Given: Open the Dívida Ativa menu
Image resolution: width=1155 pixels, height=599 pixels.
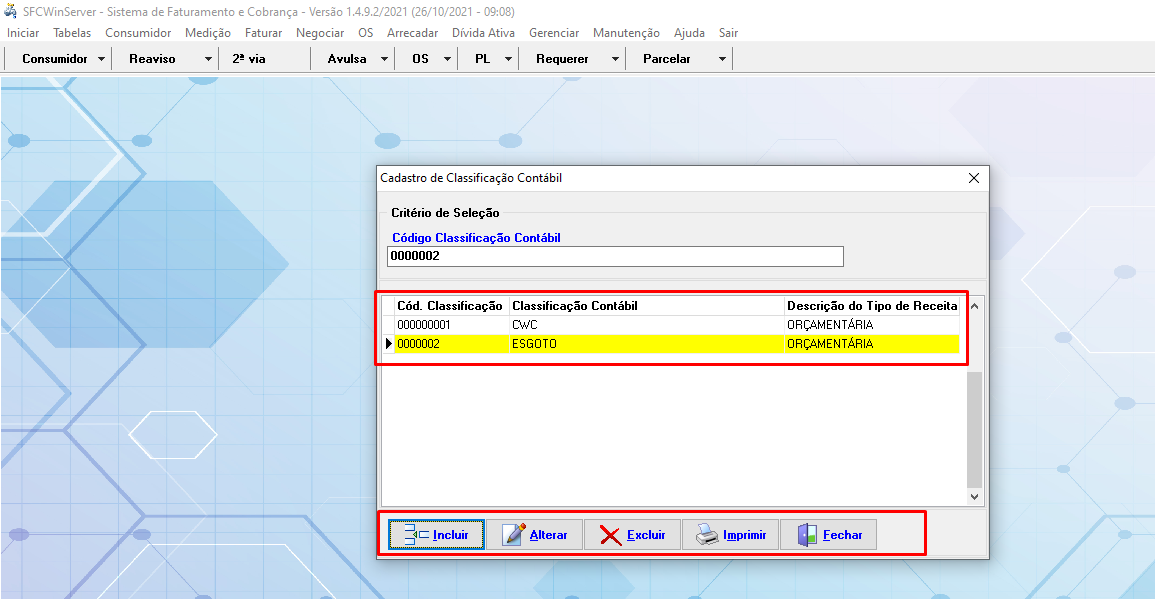Looking at the screenshot, I should (483, 33).
